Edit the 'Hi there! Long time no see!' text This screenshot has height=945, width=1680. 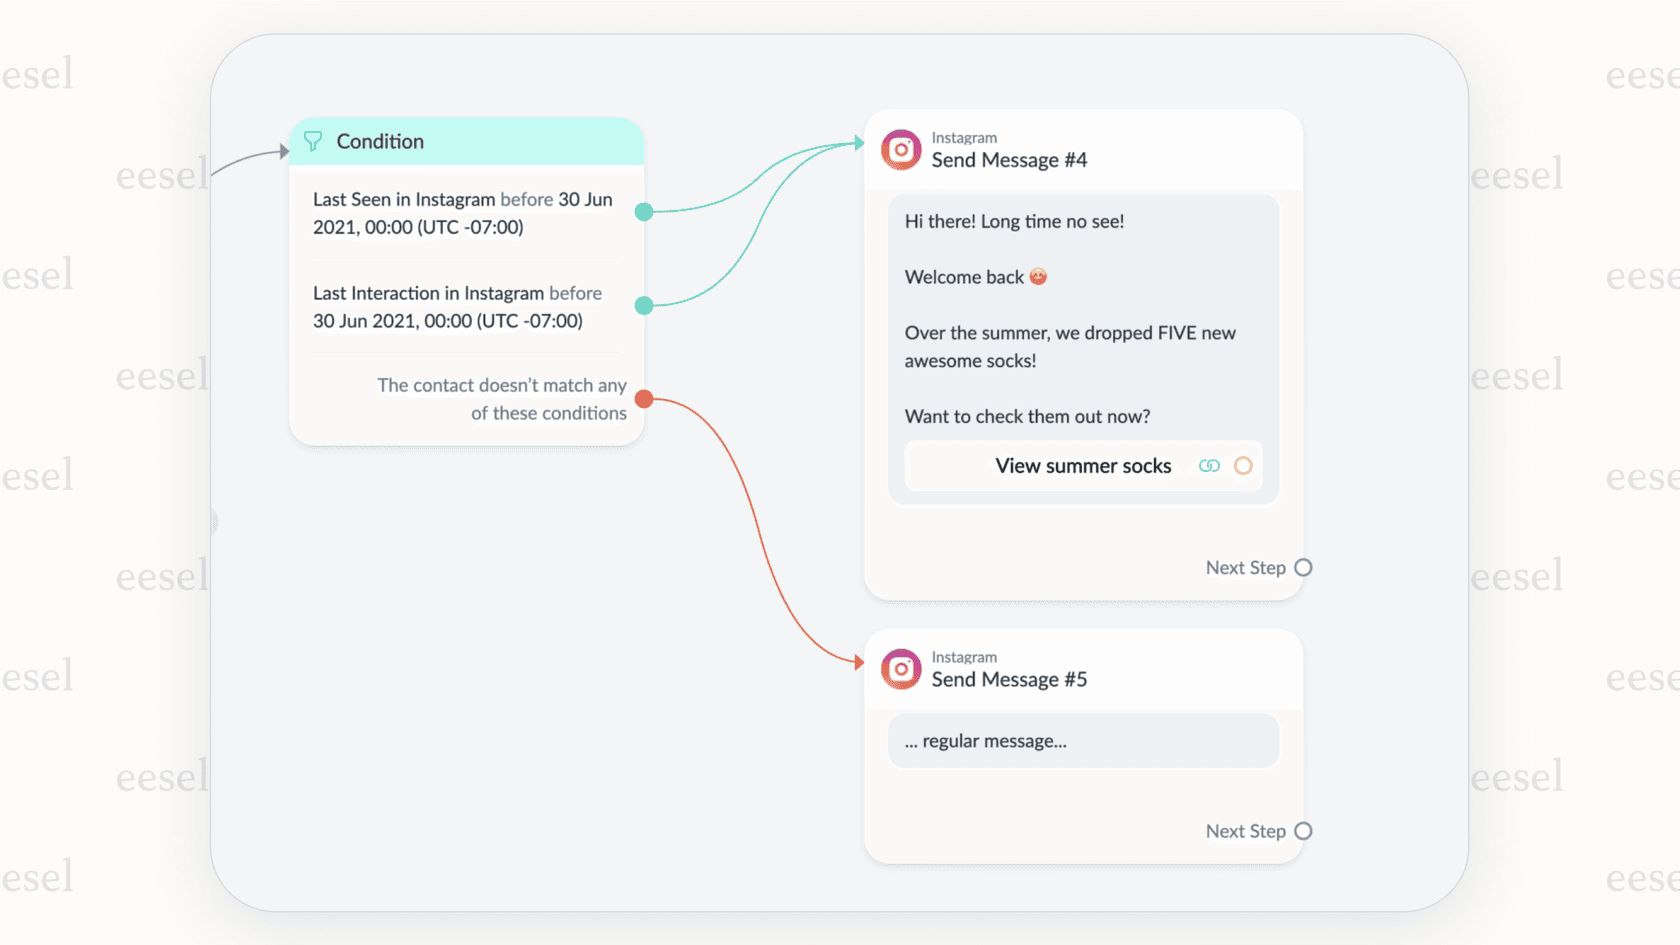1014,222
